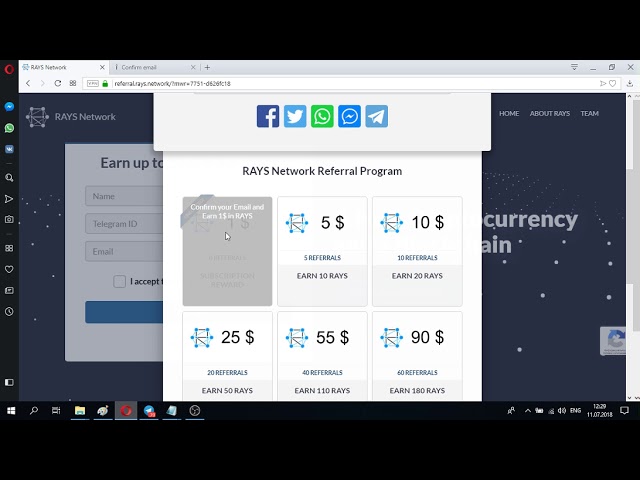This screenshot has width=640, height=480.
Task: Open Opera sidebar search
Action: pos(9,178)
